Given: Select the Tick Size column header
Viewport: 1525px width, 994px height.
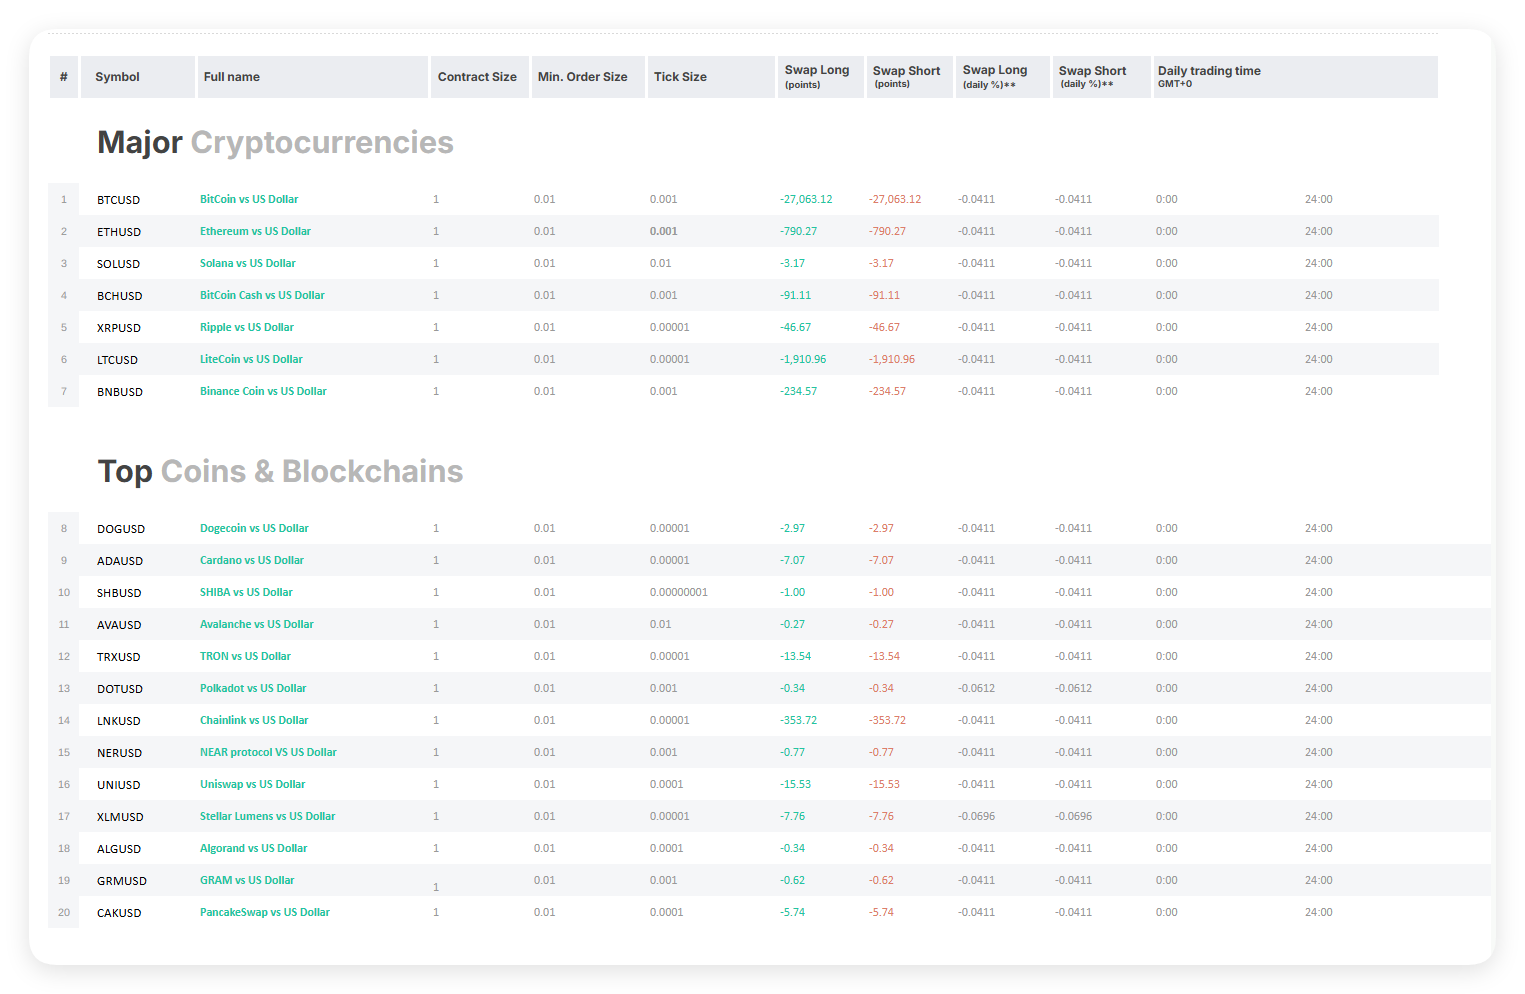Looking at the screenshot, I should click(x=711, y=77).
